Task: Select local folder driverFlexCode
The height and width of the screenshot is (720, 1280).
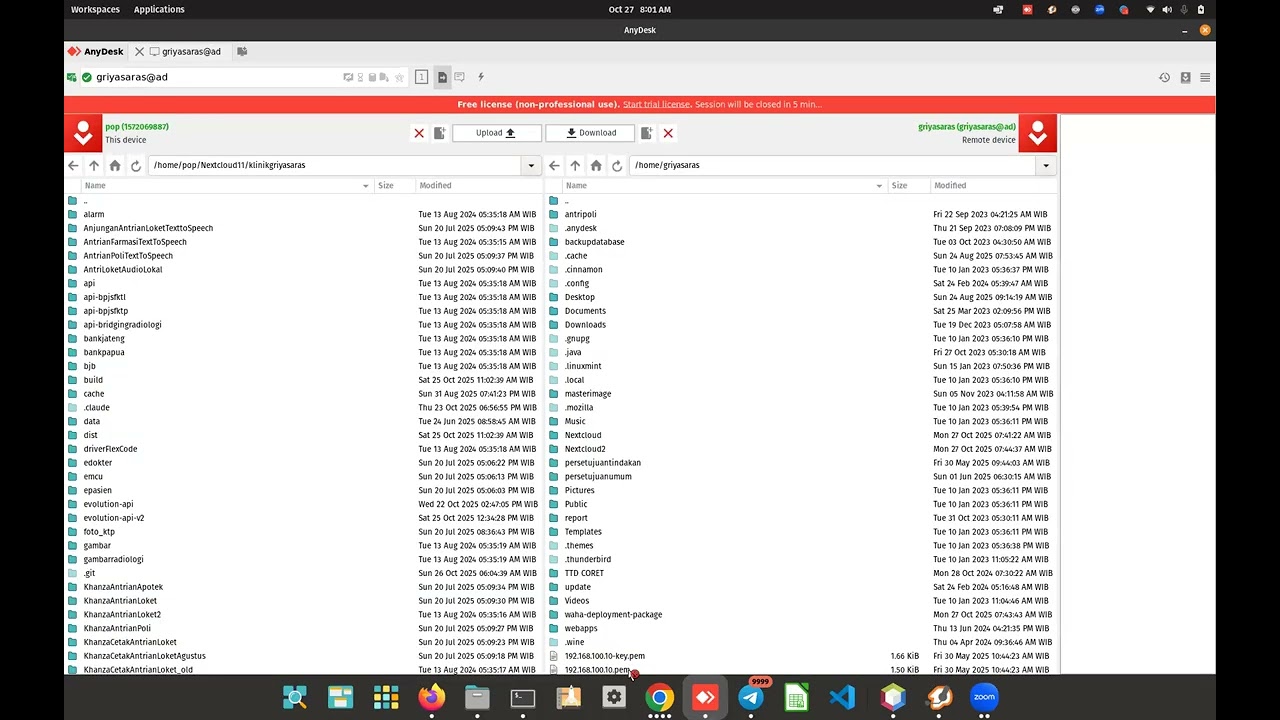Action: 110,449
